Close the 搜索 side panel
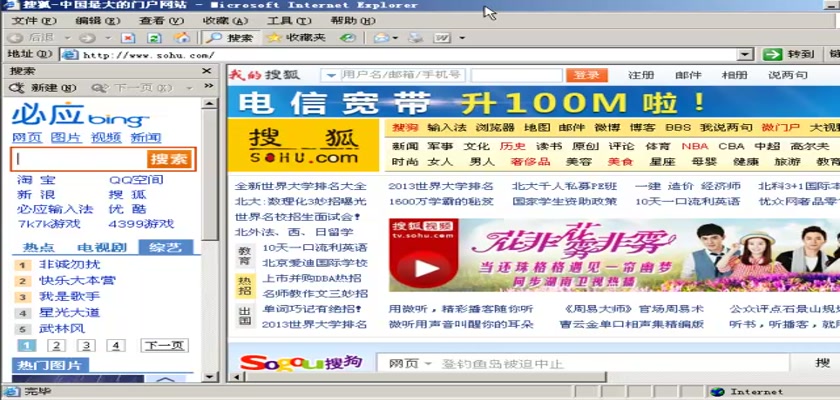 207,71
